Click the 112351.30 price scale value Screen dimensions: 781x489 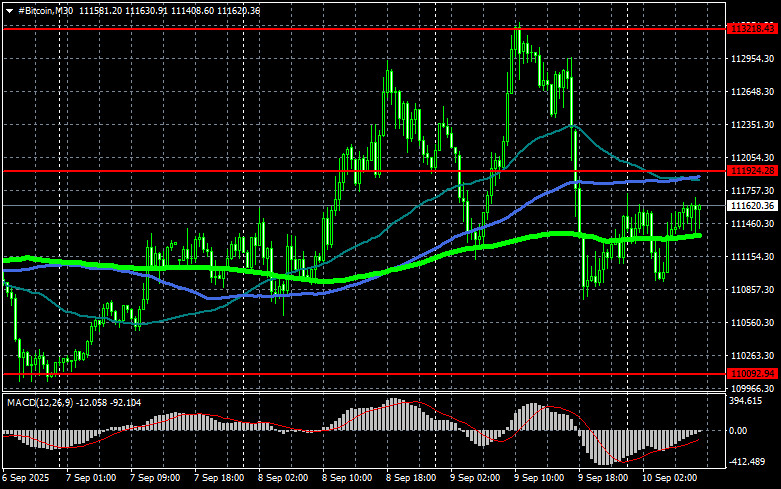(752, 124)
